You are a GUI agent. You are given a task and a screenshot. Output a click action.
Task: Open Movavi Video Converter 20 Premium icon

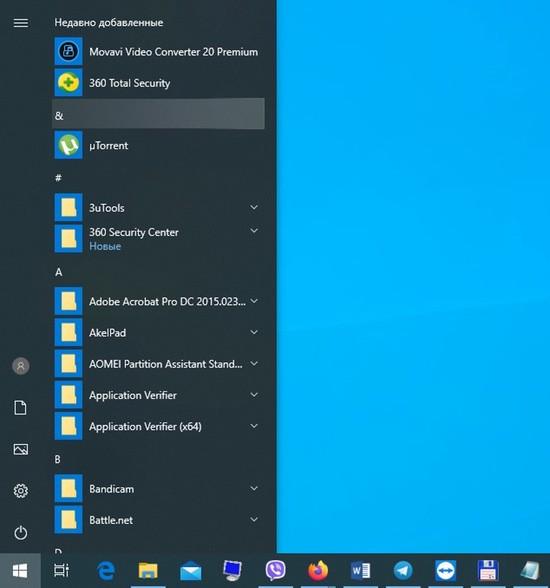69,51
